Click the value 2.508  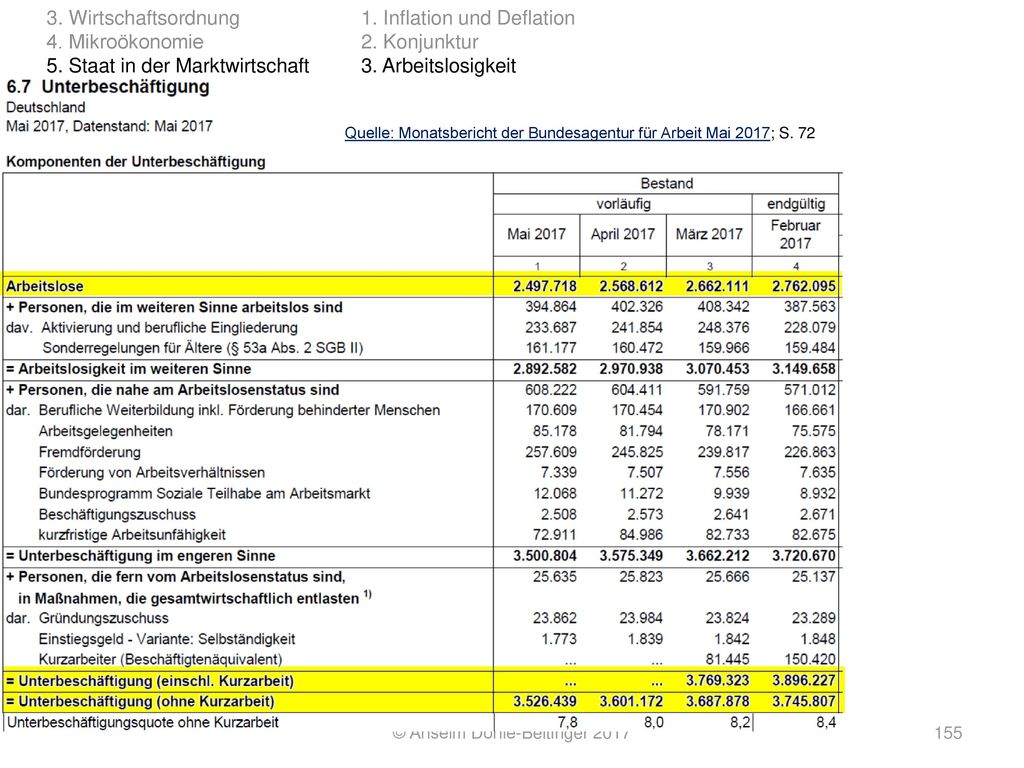[x=558, y=514]
